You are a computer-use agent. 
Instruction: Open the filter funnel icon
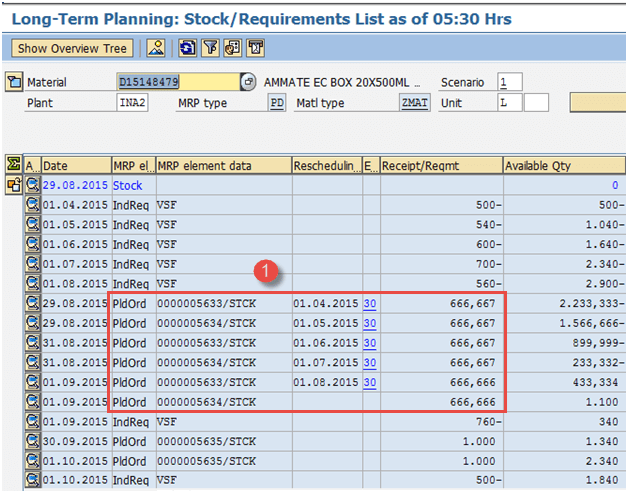tap(211, 48)
